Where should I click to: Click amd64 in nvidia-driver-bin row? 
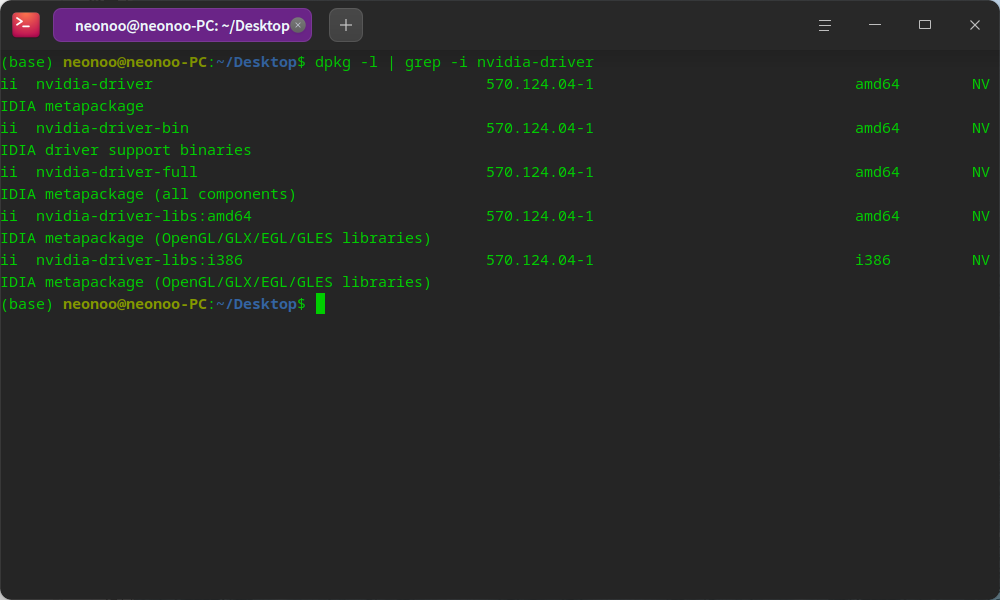coord(877,128)
